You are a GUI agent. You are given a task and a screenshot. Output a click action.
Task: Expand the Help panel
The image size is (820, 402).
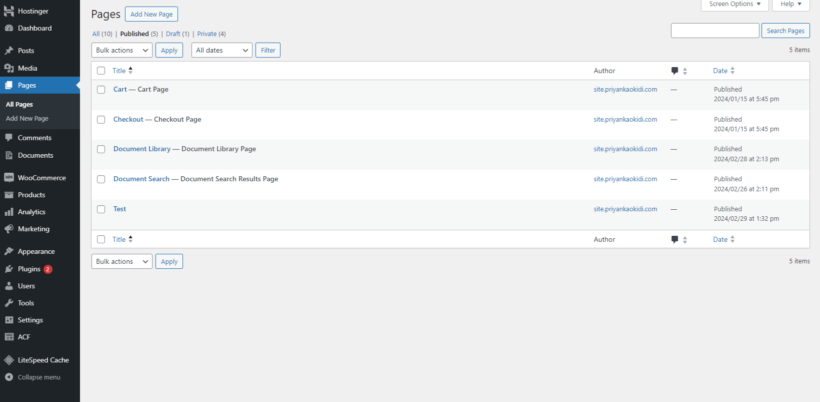(791, 4)
